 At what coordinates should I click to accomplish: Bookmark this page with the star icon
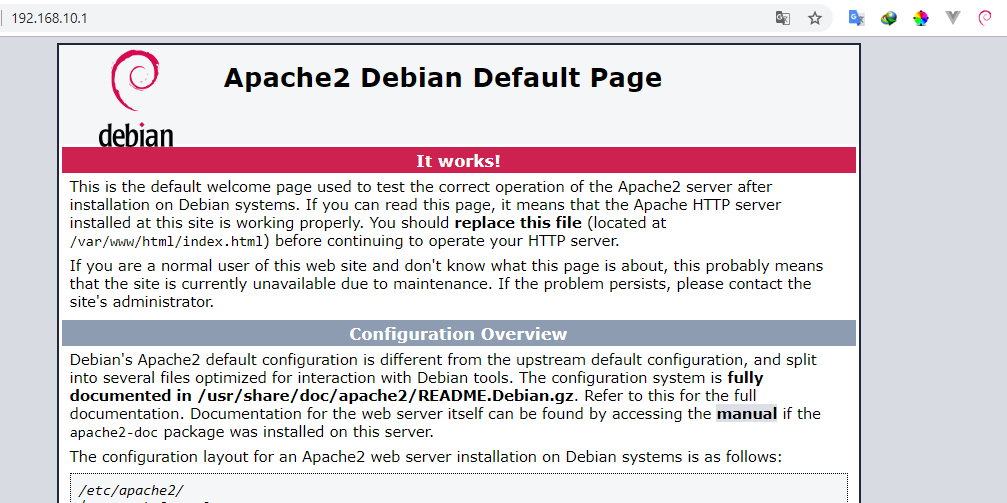tap(815, 18)
